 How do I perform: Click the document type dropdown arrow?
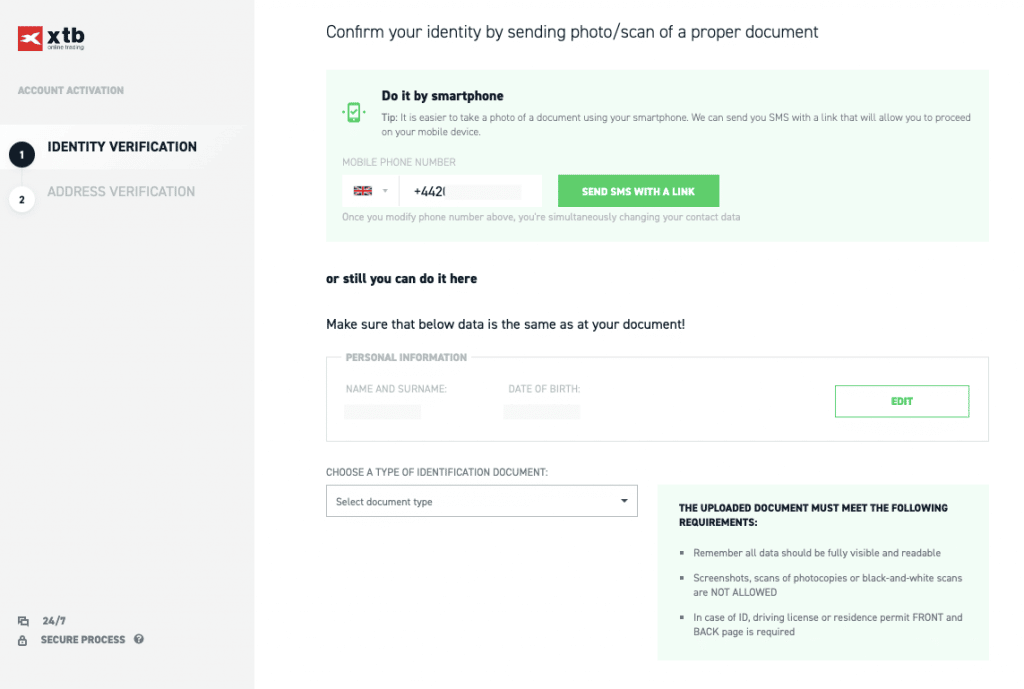click(x=624, y=501)
